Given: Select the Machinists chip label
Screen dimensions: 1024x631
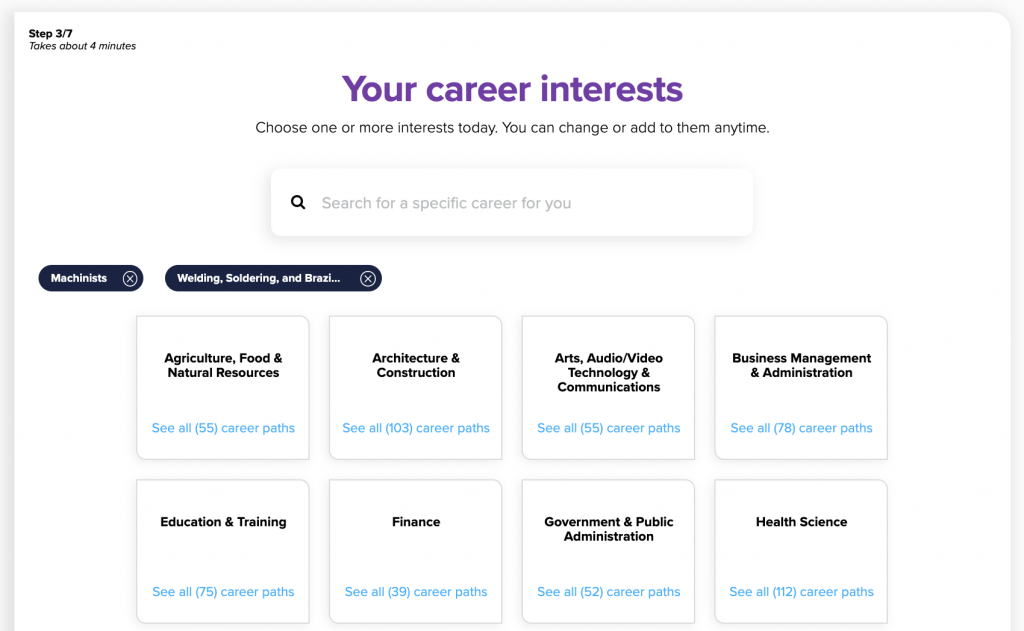Looking at the screenshot, I should [x=79, y=278].
